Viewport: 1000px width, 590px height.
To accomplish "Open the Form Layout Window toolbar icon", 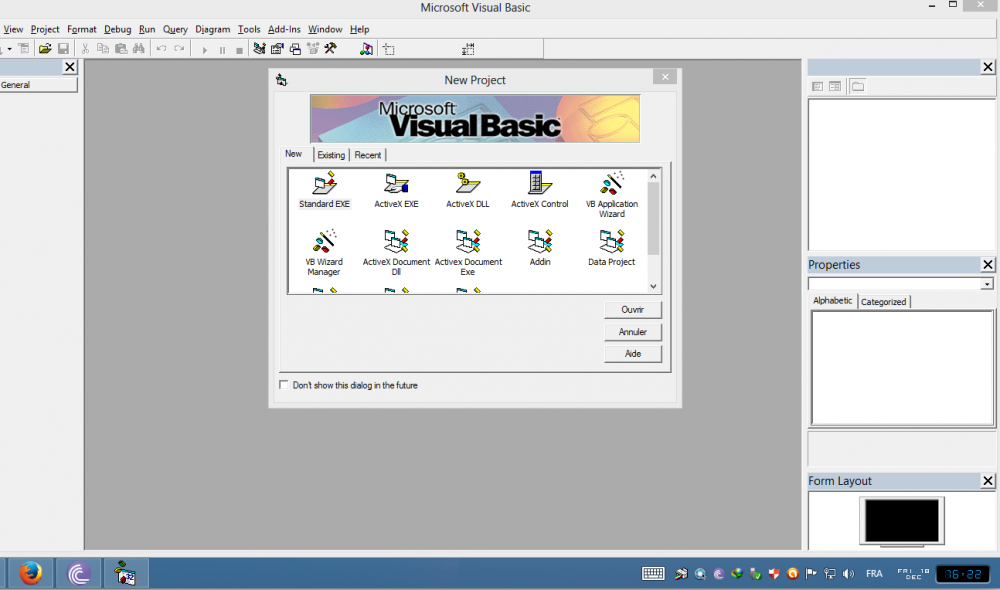I will [x=295, y=48].
